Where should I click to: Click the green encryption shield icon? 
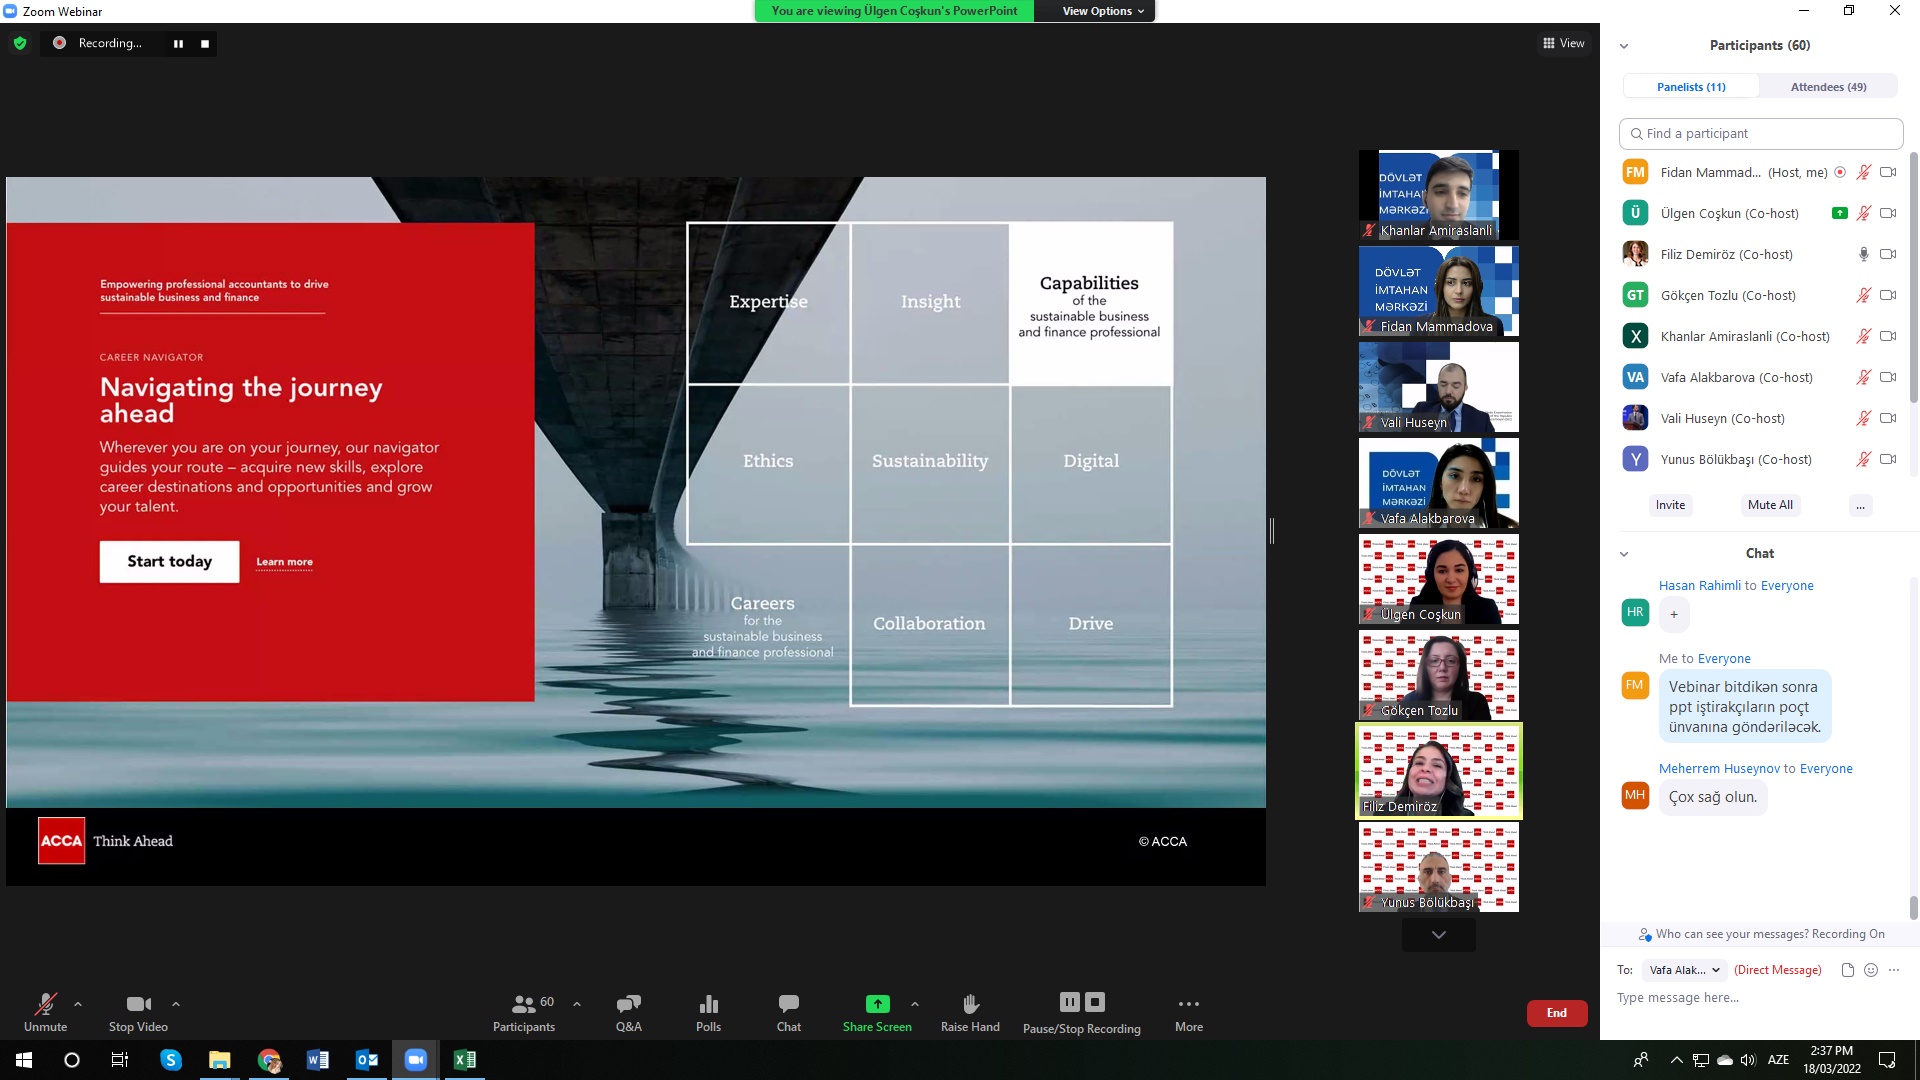(x=20, y=43)
